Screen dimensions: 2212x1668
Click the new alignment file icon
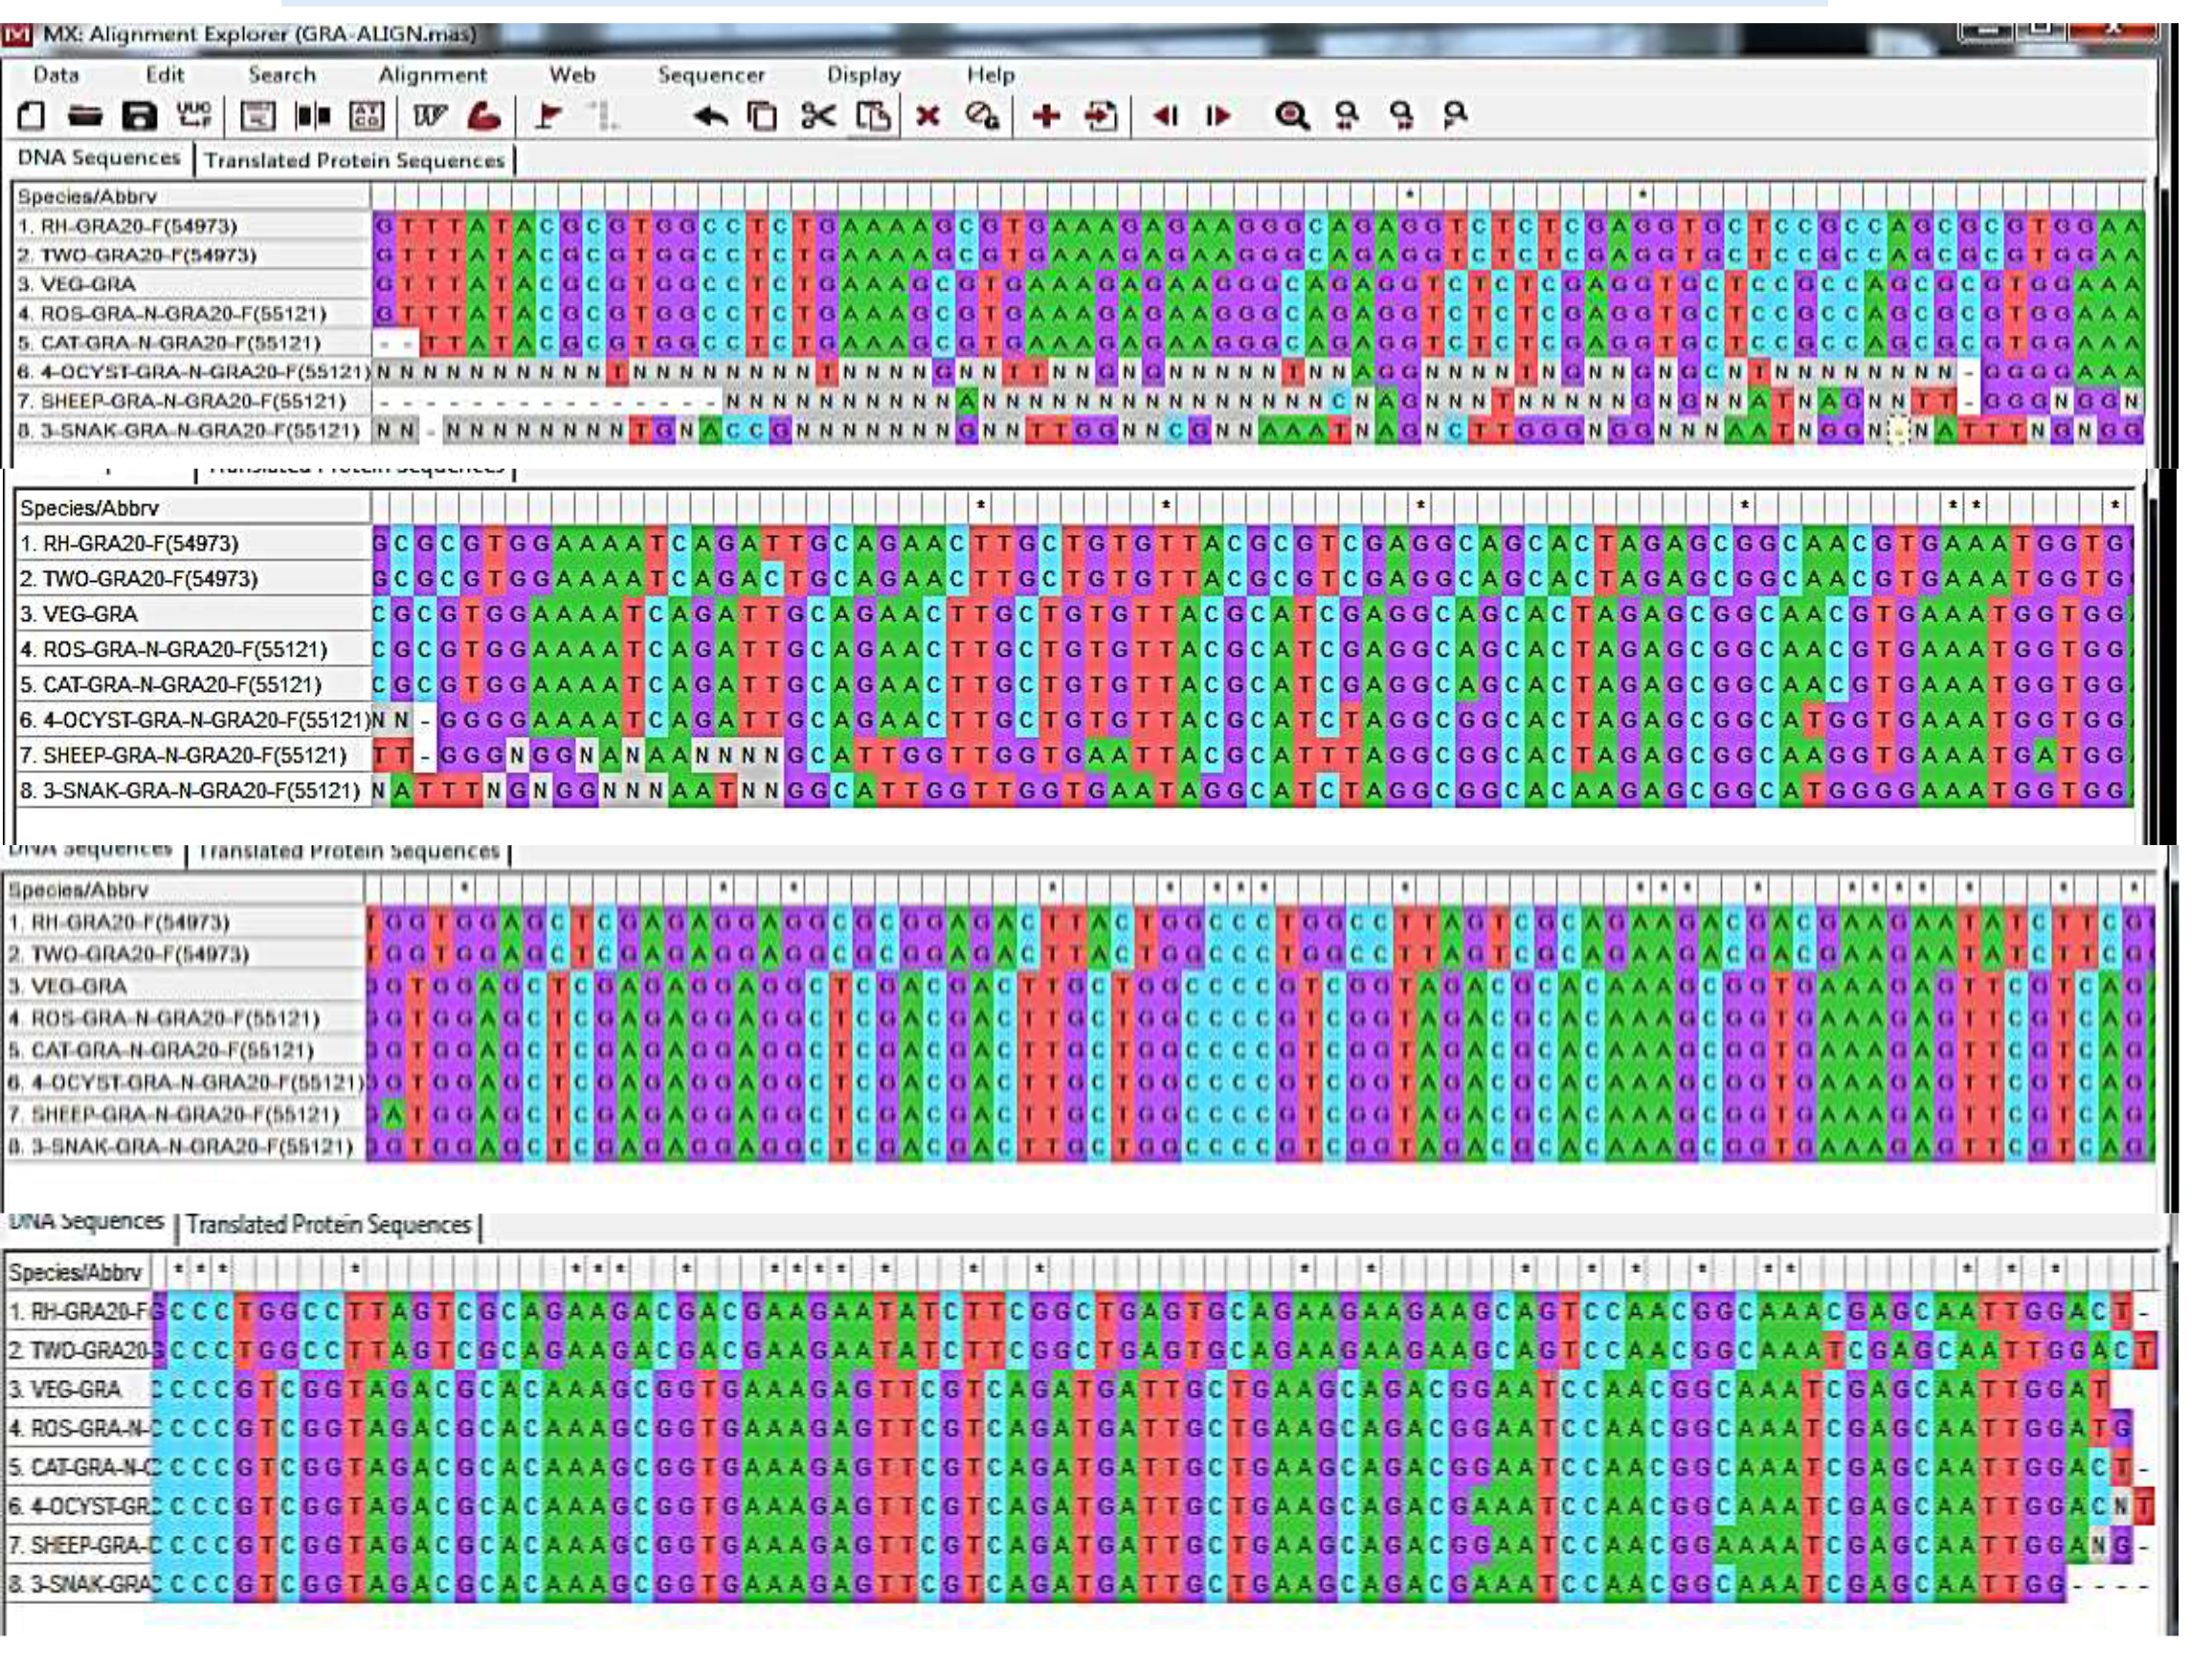tap(31, 116)
